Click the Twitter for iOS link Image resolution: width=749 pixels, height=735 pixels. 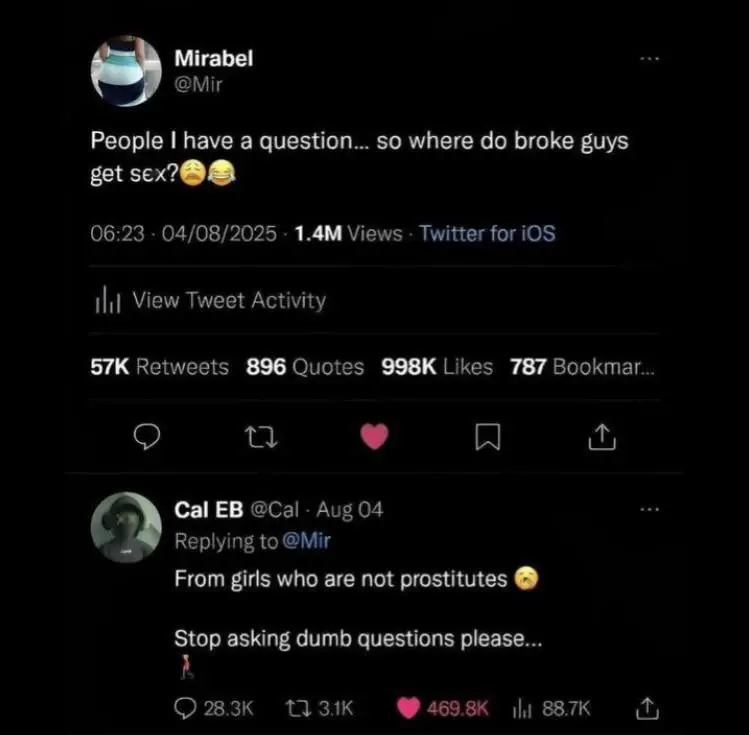(x=487, y=234)
